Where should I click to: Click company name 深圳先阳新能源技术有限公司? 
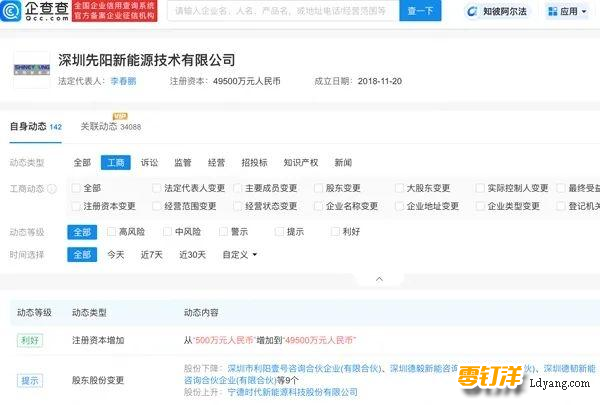147,60
